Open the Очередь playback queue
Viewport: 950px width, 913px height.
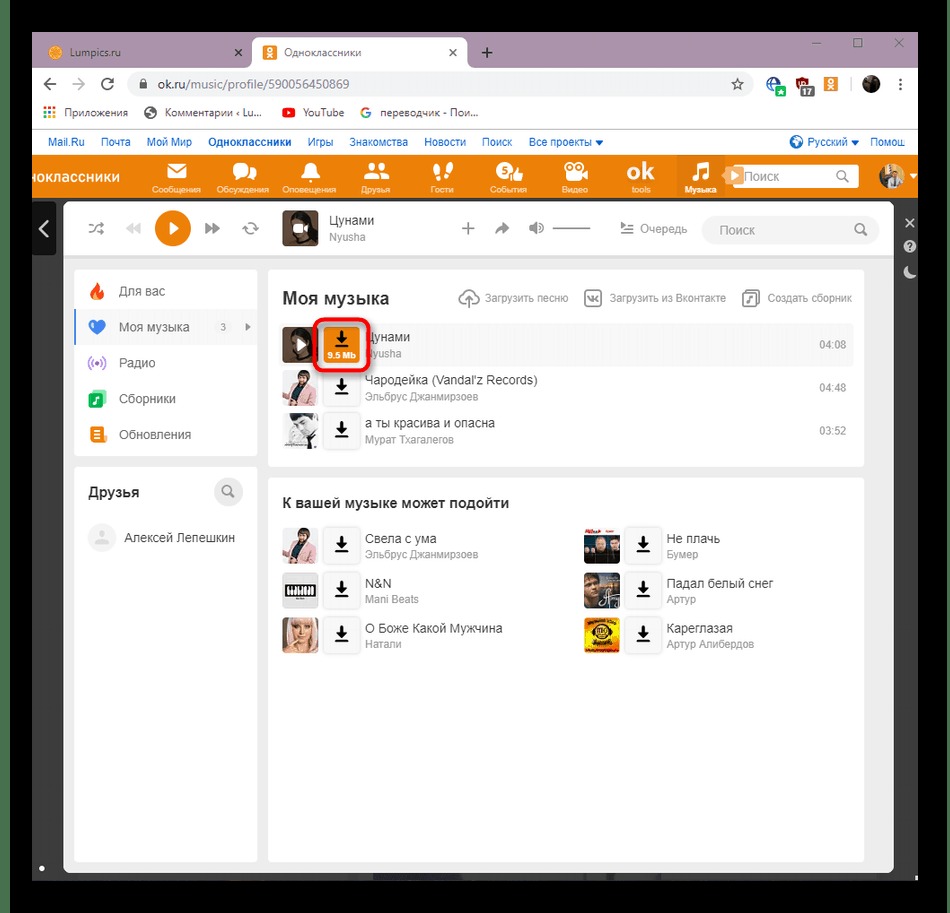click(x=653, y=229)
